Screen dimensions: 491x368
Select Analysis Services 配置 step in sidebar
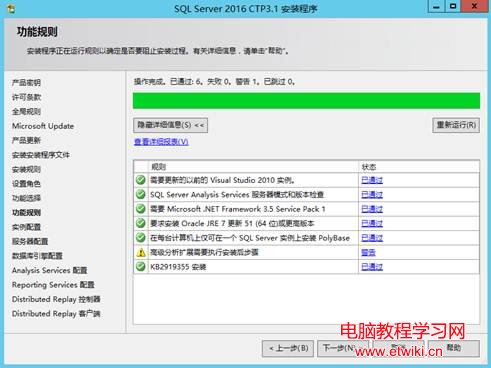50,270
